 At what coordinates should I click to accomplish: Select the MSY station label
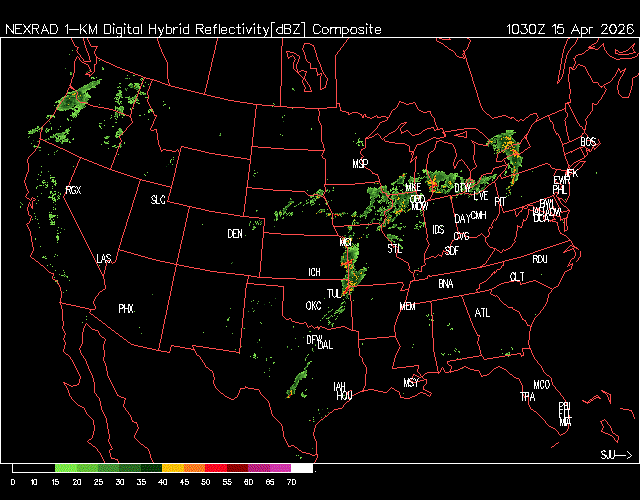tap(411, 383)
